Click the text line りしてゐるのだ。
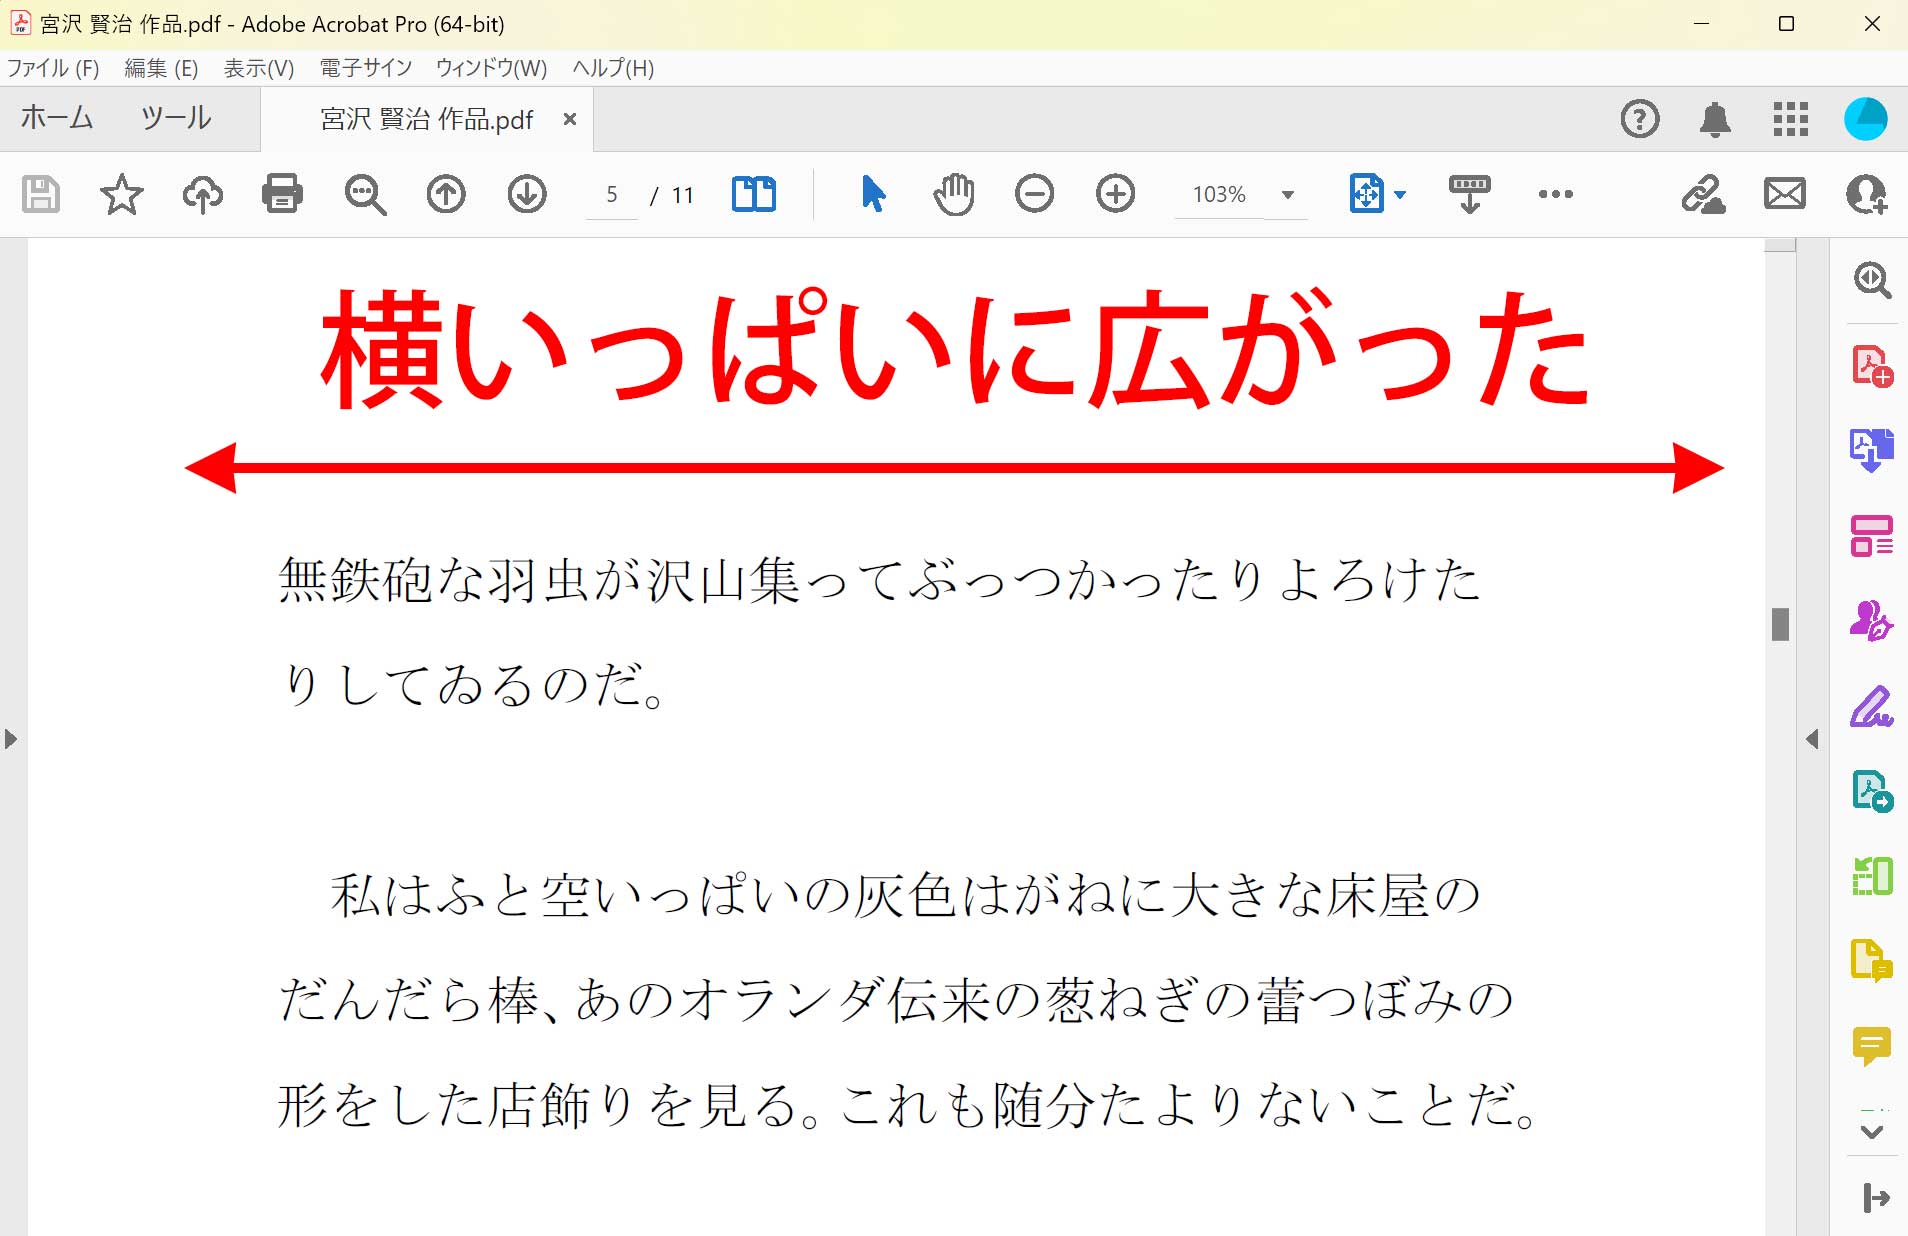The width and height of the screenshot is (1908, 1236). 473,685
